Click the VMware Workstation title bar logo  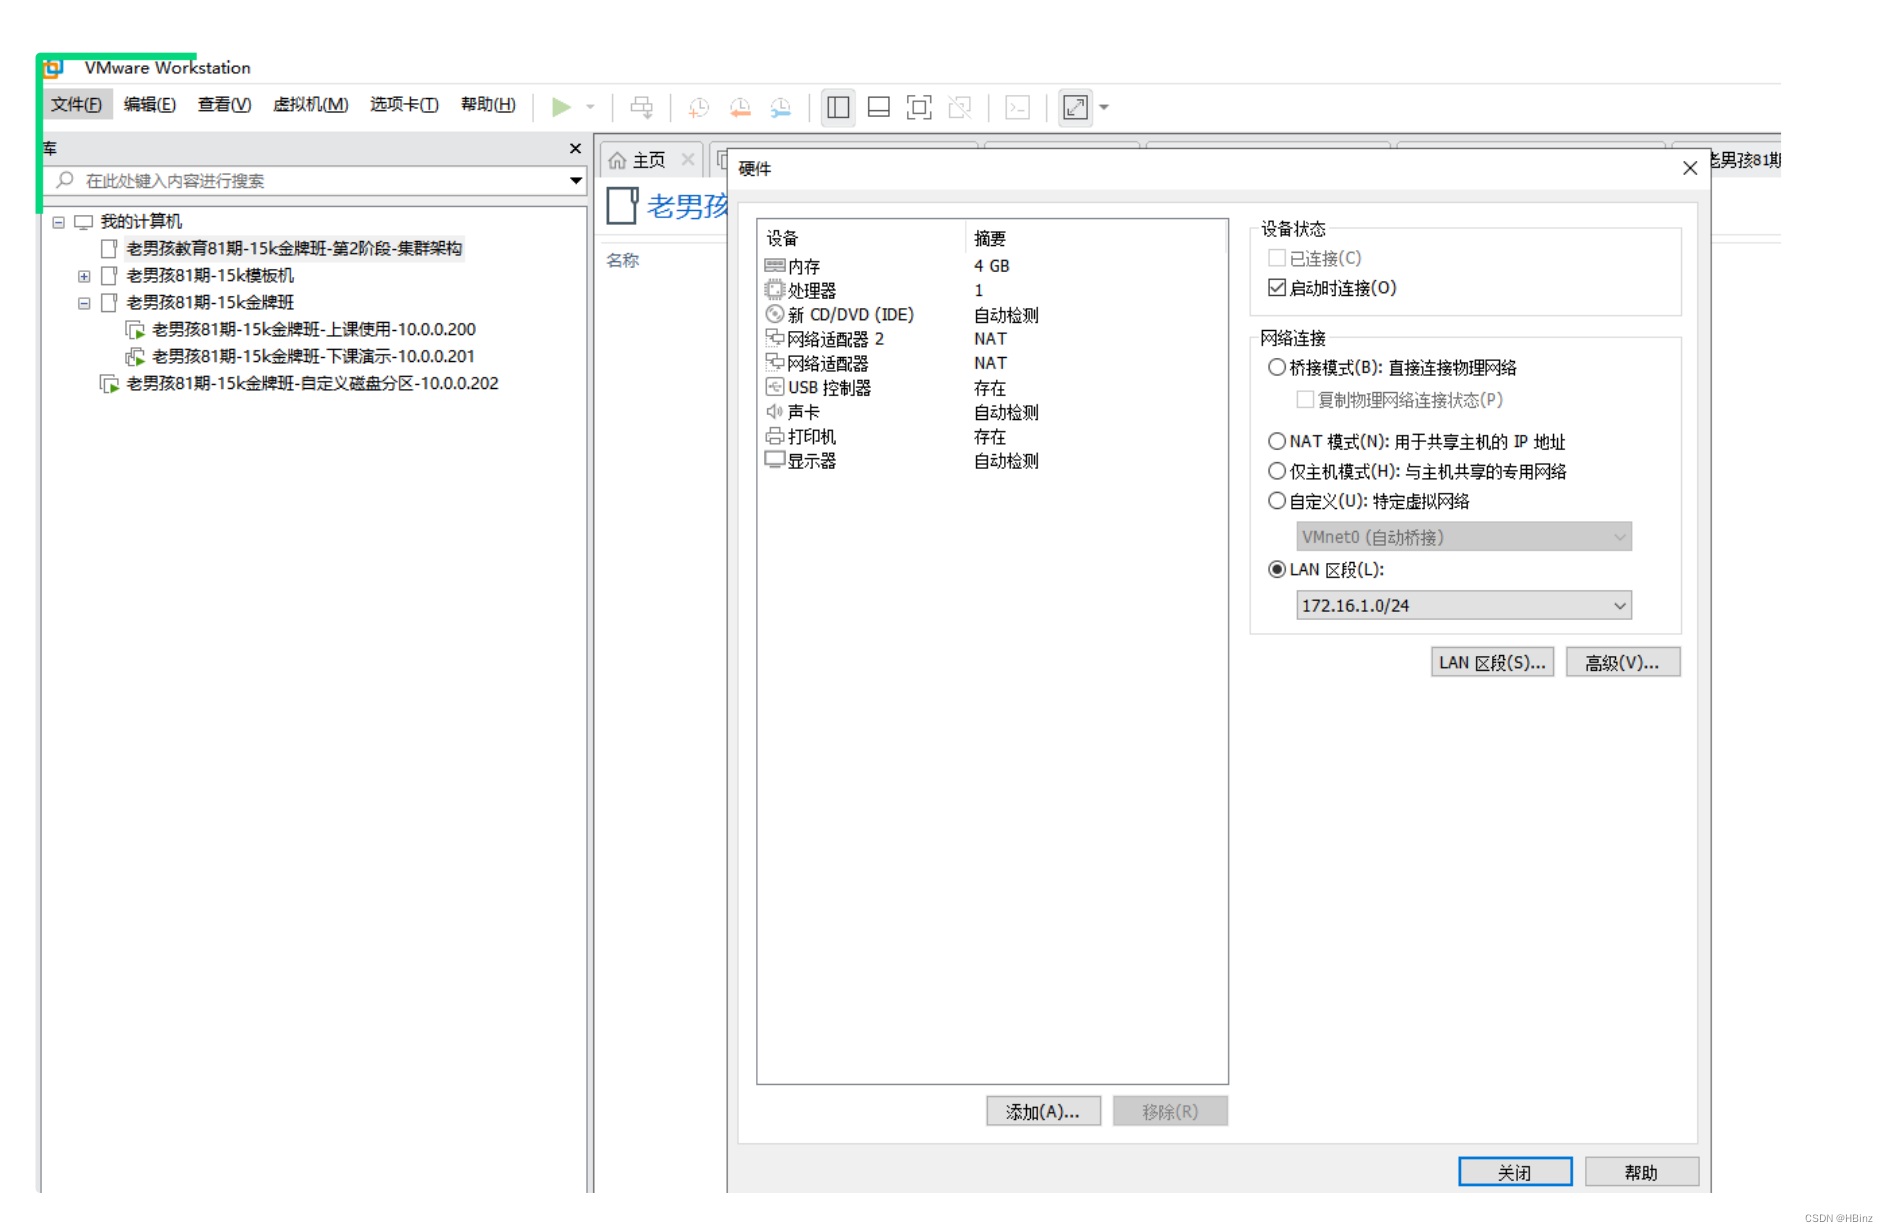pyautogui.click(x=53, y=68)
